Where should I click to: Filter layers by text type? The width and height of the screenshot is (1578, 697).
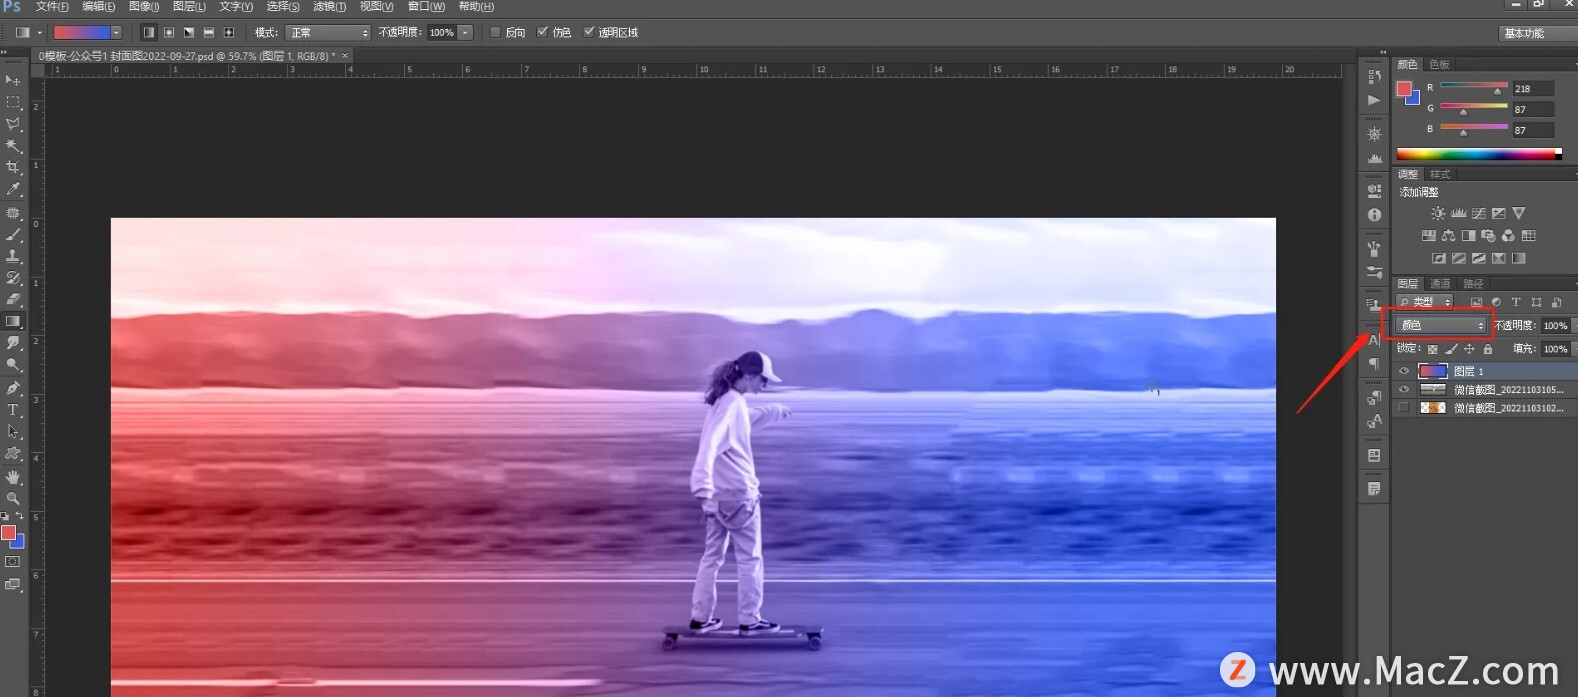pyautogui.click(x=1516, y=302)
